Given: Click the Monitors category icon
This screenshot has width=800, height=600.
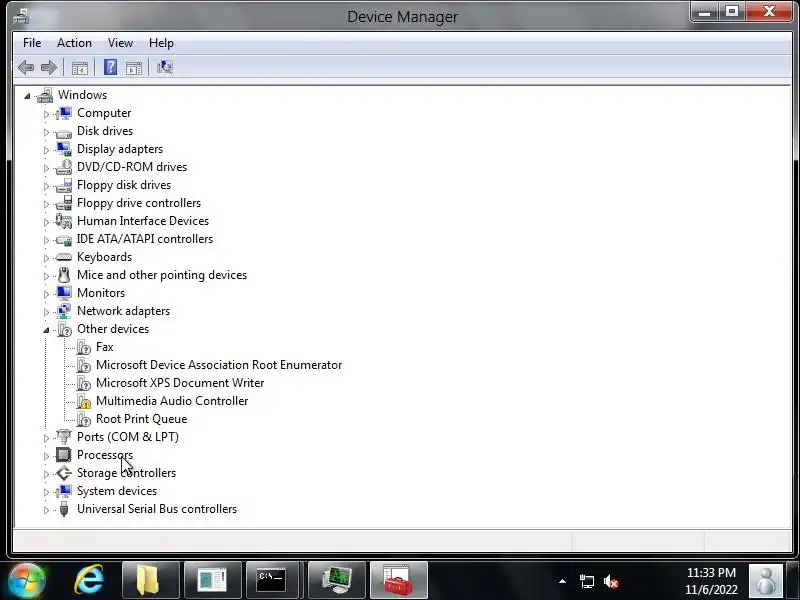Looking at the screenshot, I should (64, 293).
